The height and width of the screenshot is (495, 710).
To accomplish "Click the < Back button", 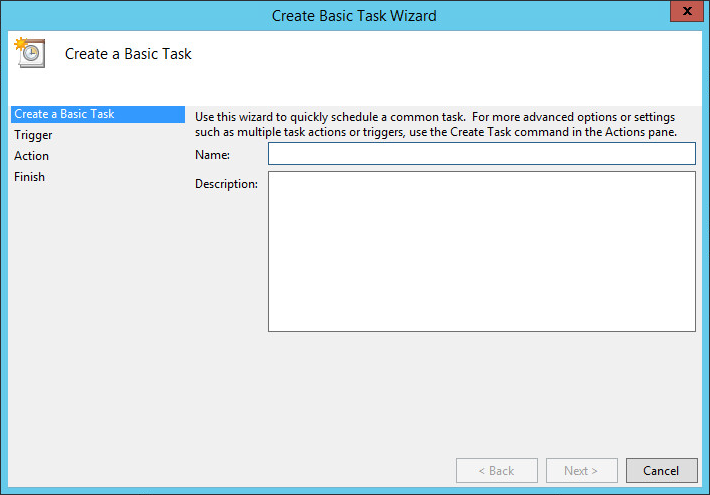I will [496, 470].
